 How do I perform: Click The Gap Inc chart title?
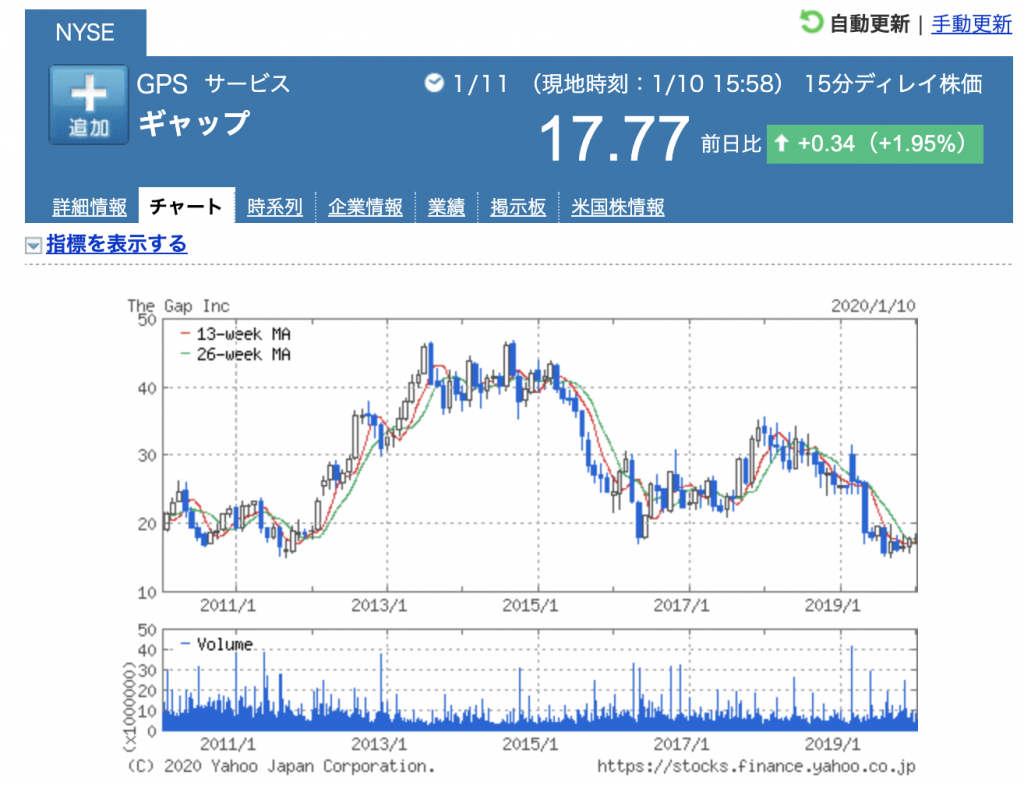tap(178, 306)
